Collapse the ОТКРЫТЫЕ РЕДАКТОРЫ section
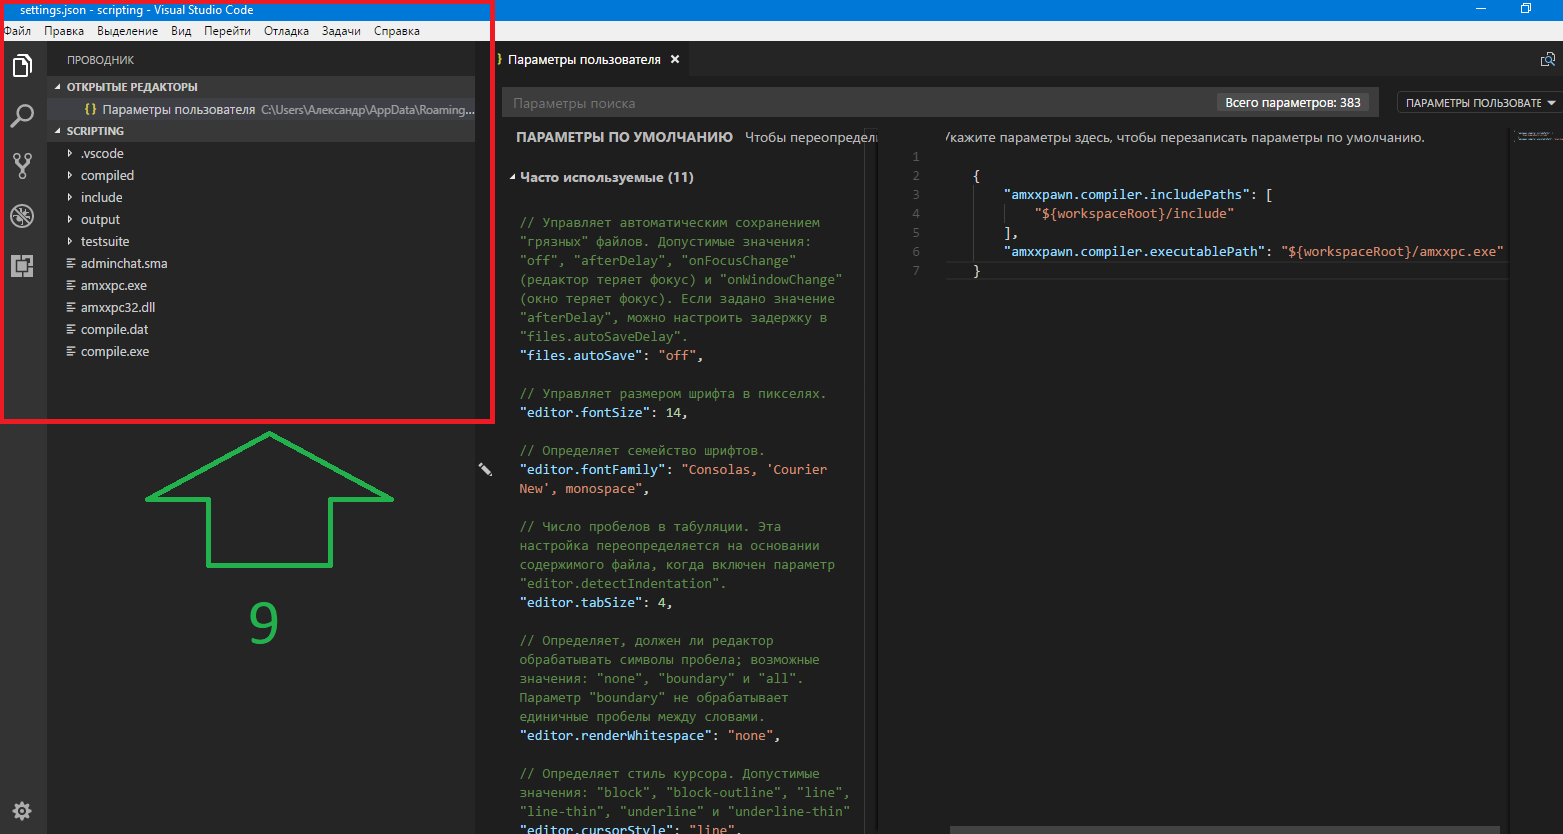The width and height of the screenshot is (1563, 834). pyautogui.click(x=58, y=87)
